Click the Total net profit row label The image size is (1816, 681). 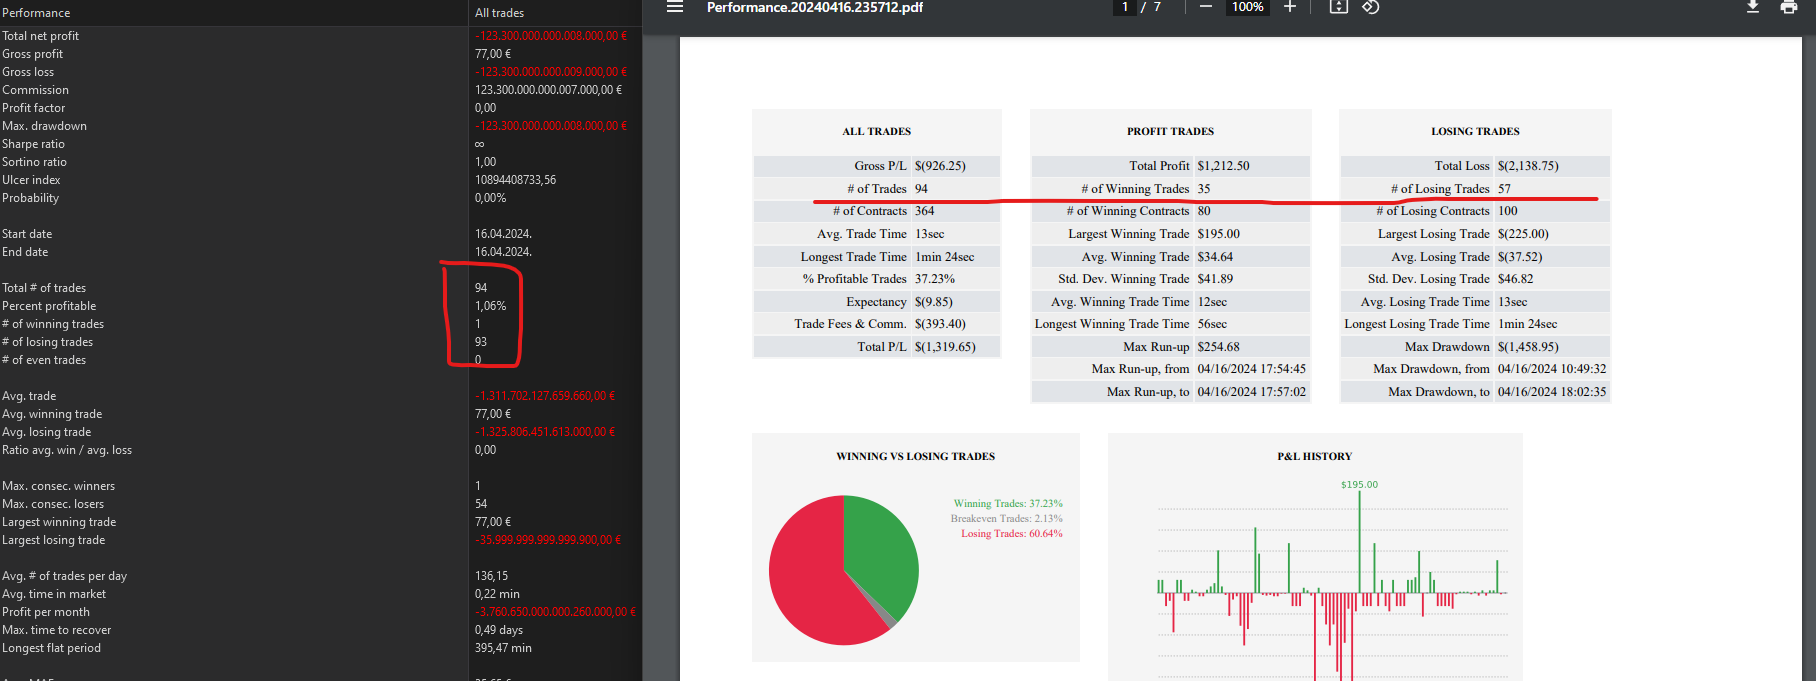click(x=40, y=36)
